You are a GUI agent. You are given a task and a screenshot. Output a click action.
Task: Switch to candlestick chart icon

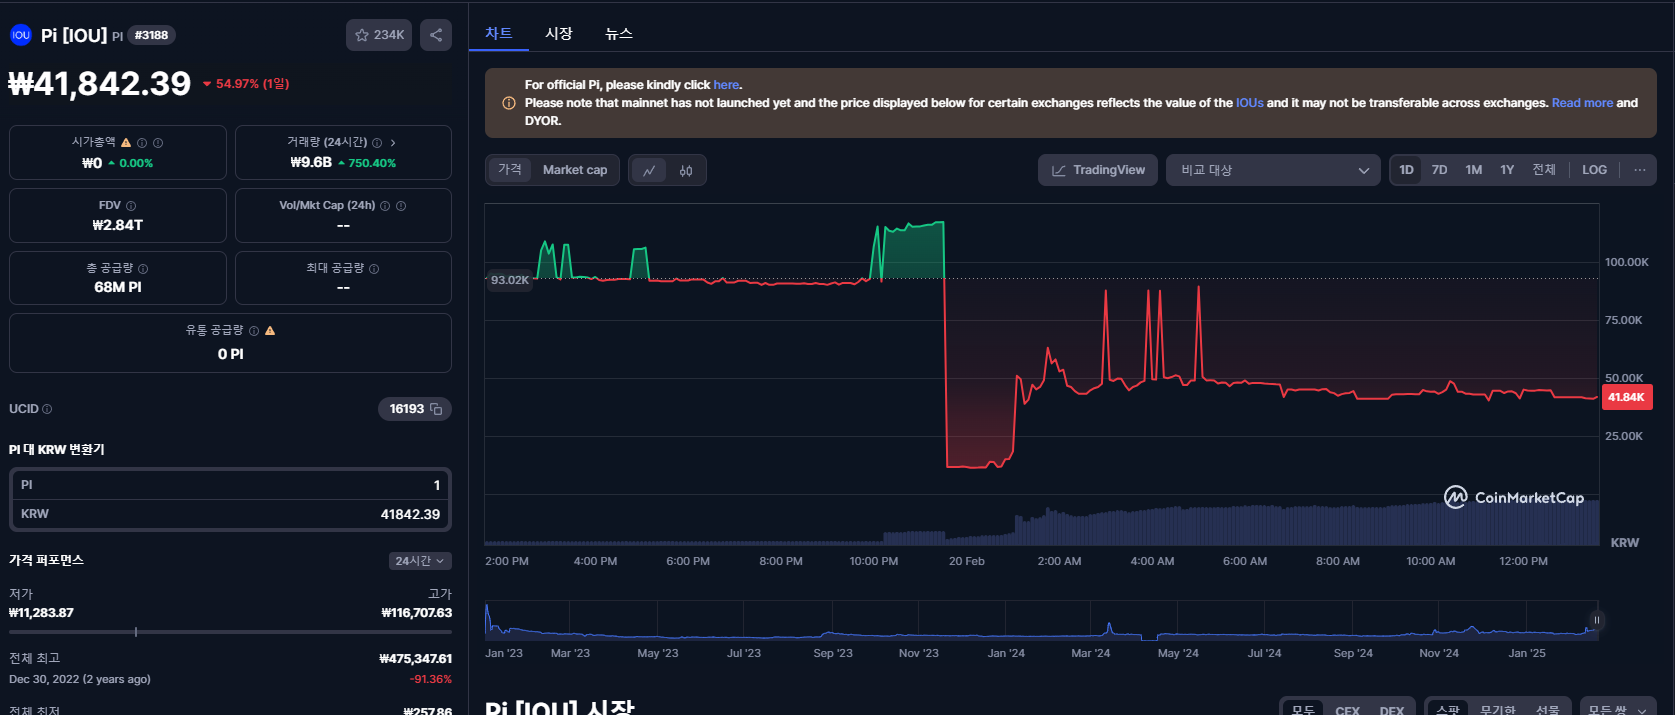(686, 170)
